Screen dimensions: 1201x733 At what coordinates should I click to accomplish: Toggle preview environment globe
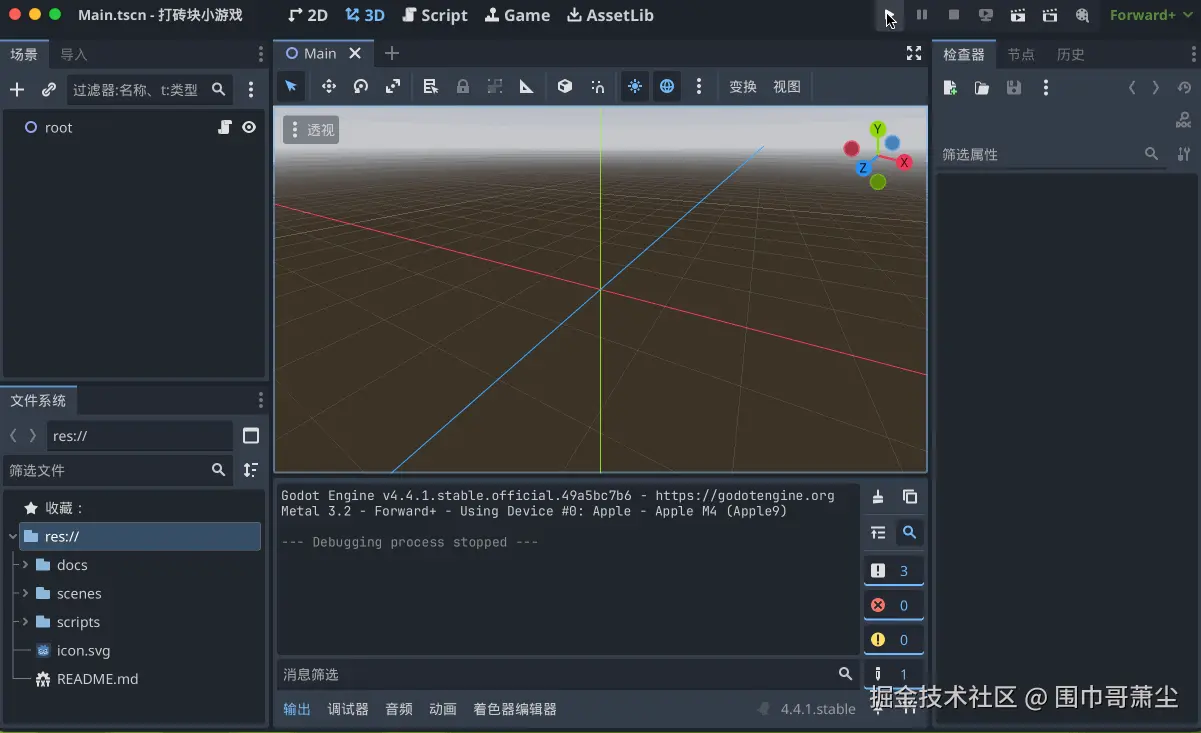coord(667,87)
